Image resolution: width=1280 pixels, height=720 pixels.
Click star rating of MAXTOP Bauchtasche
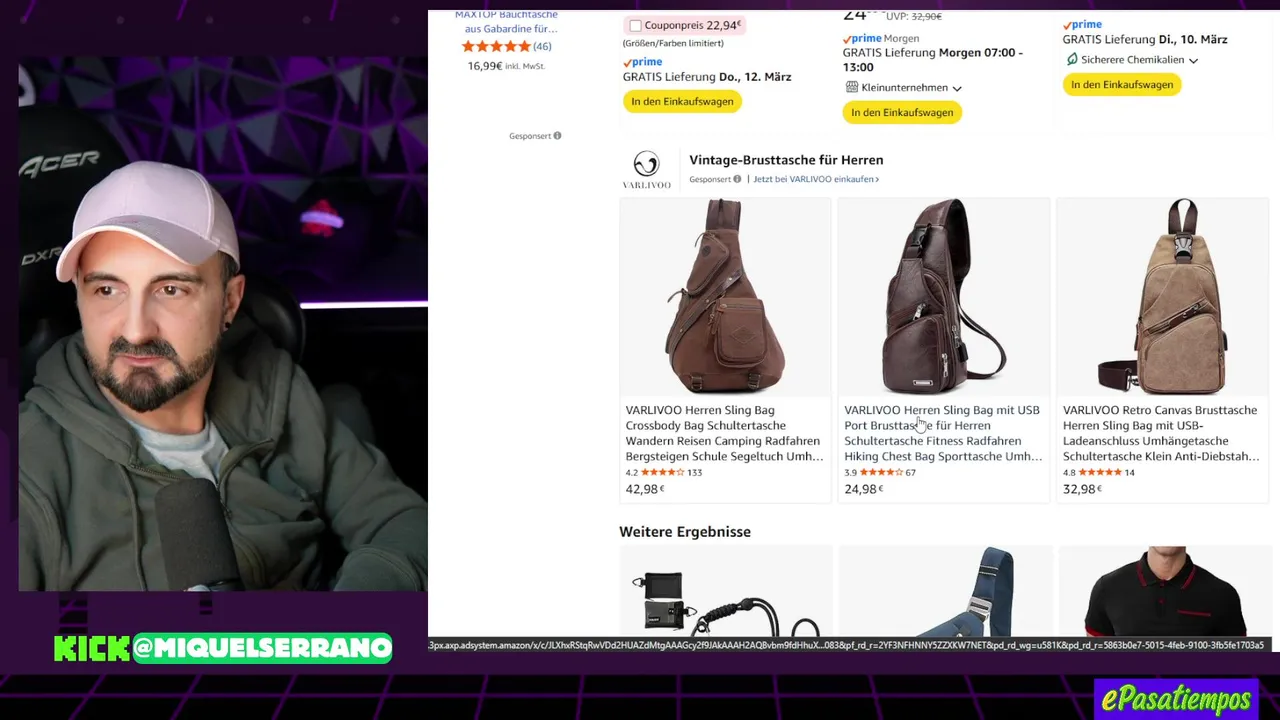[496, 46]
